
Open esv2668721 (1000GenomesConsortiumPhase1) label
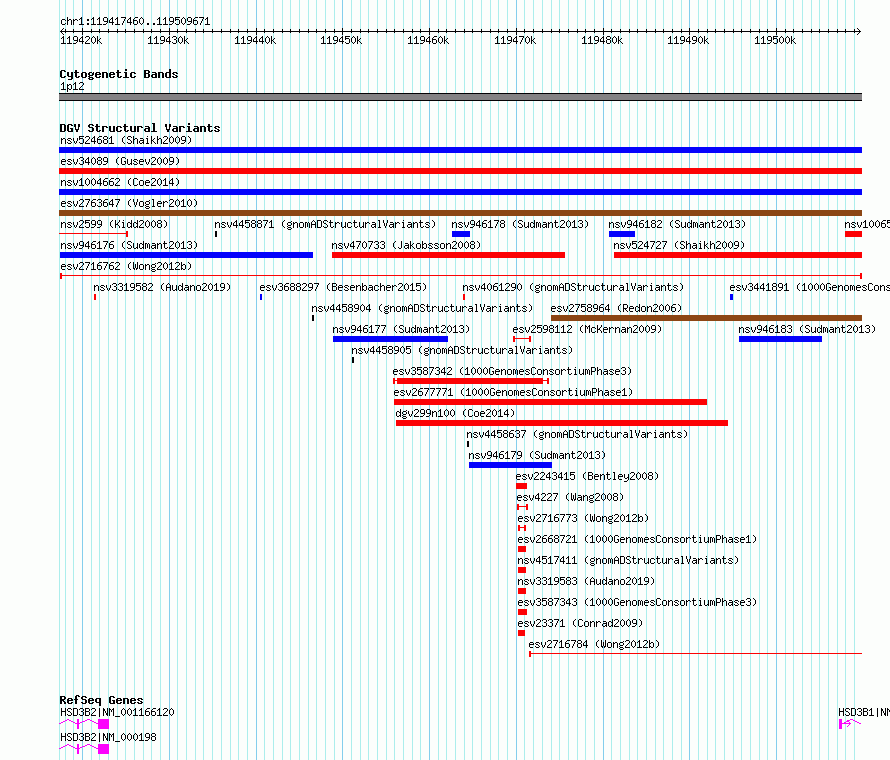click(x=637, y=539)
